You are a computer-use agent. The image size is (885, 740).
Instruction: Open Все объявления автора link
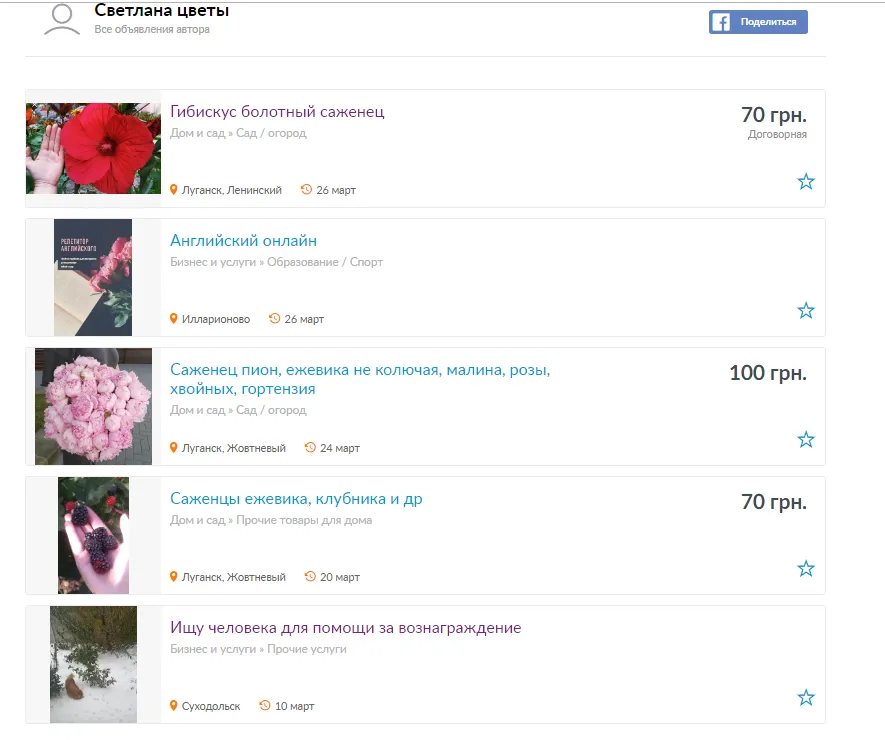point(152,29)
